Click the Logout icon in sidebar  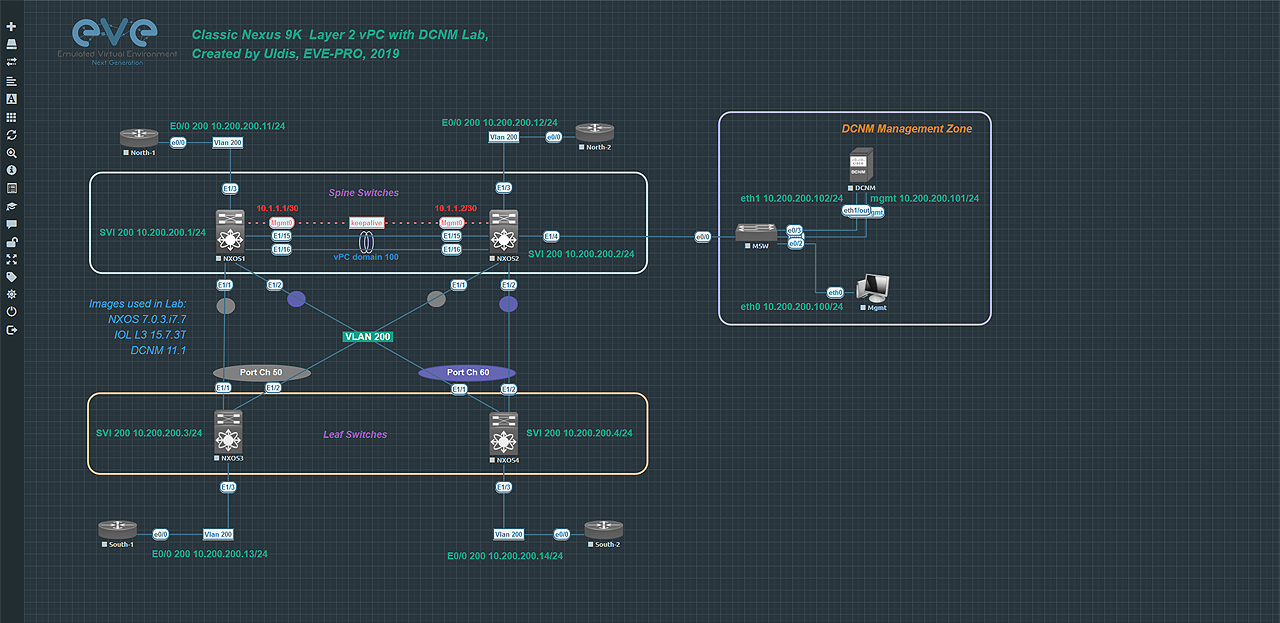tap(11, 329)
